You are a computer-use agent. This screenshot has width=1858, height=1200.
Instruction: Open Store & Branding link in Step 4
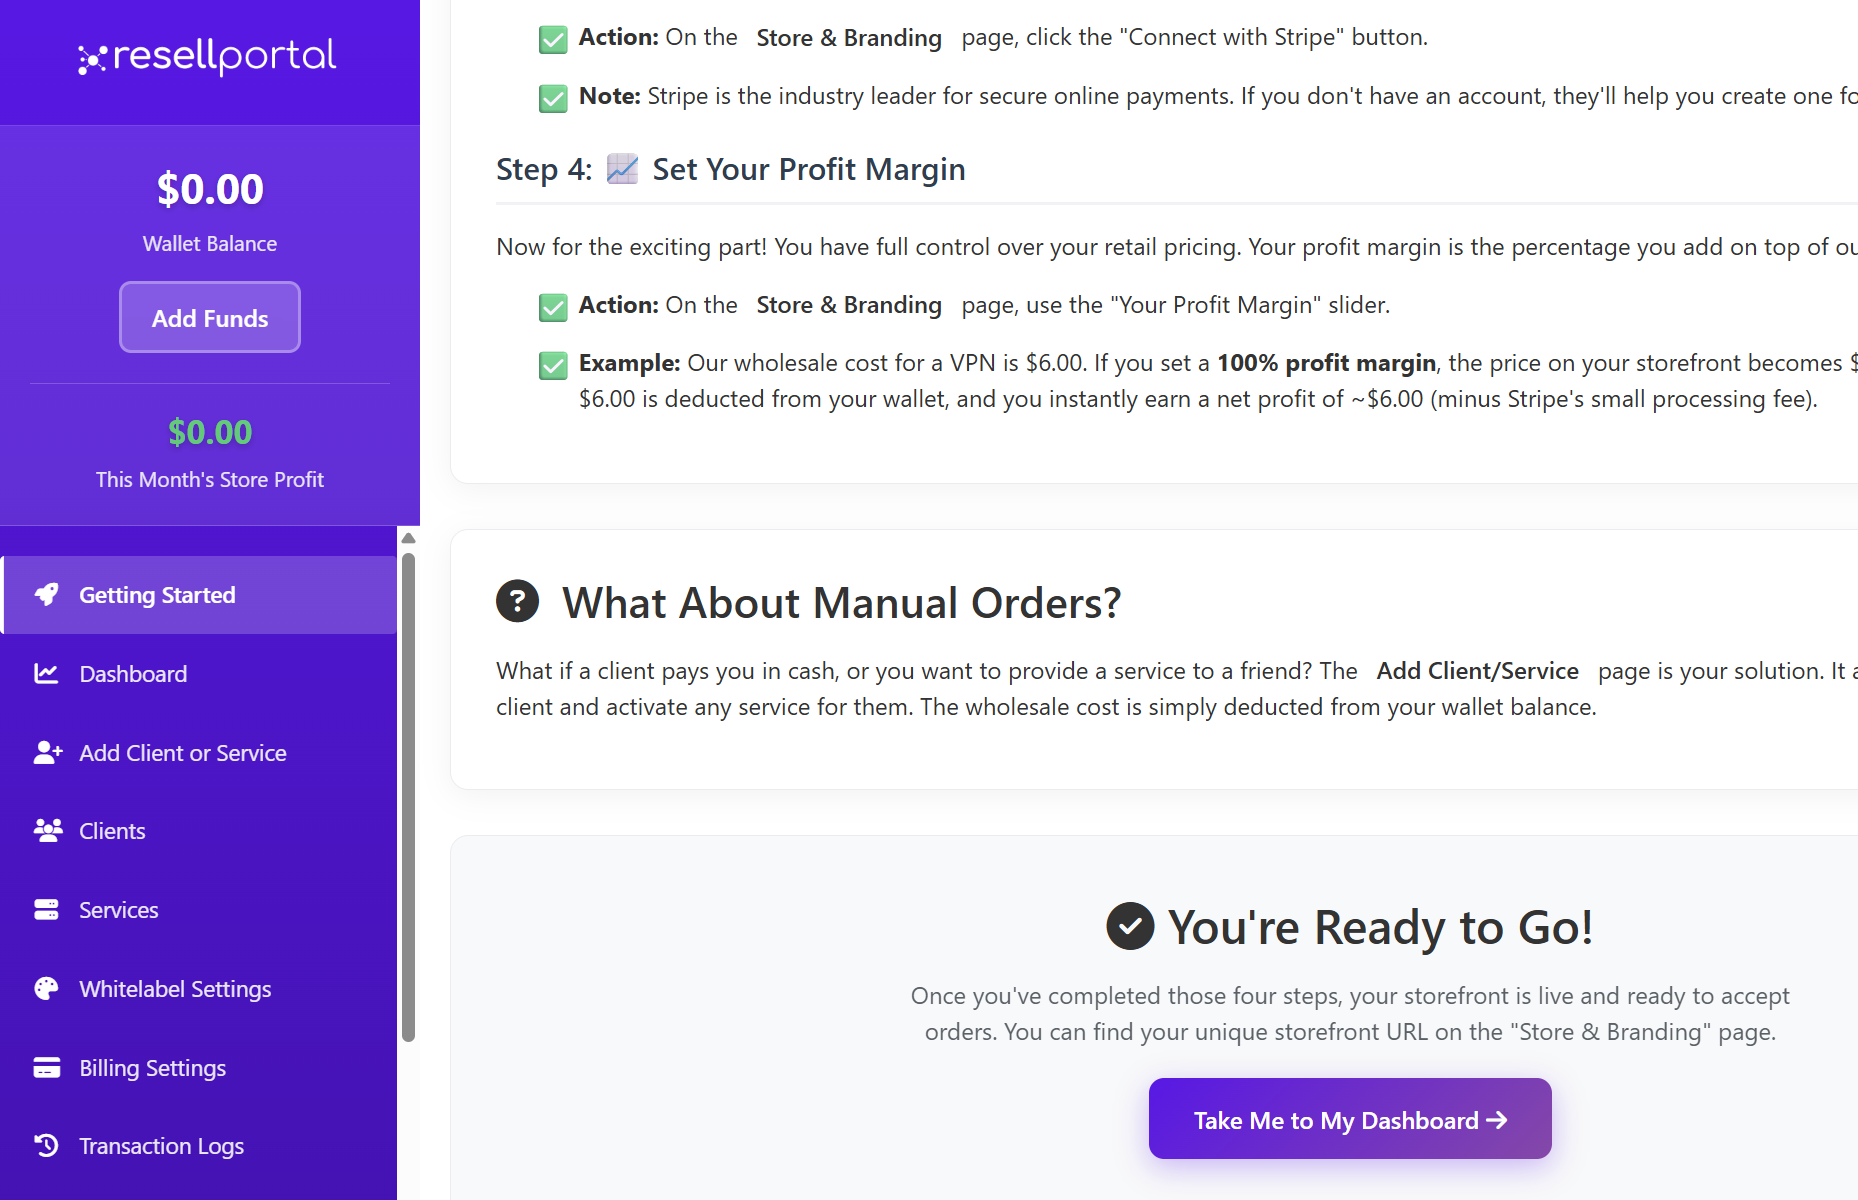(848, 305)
